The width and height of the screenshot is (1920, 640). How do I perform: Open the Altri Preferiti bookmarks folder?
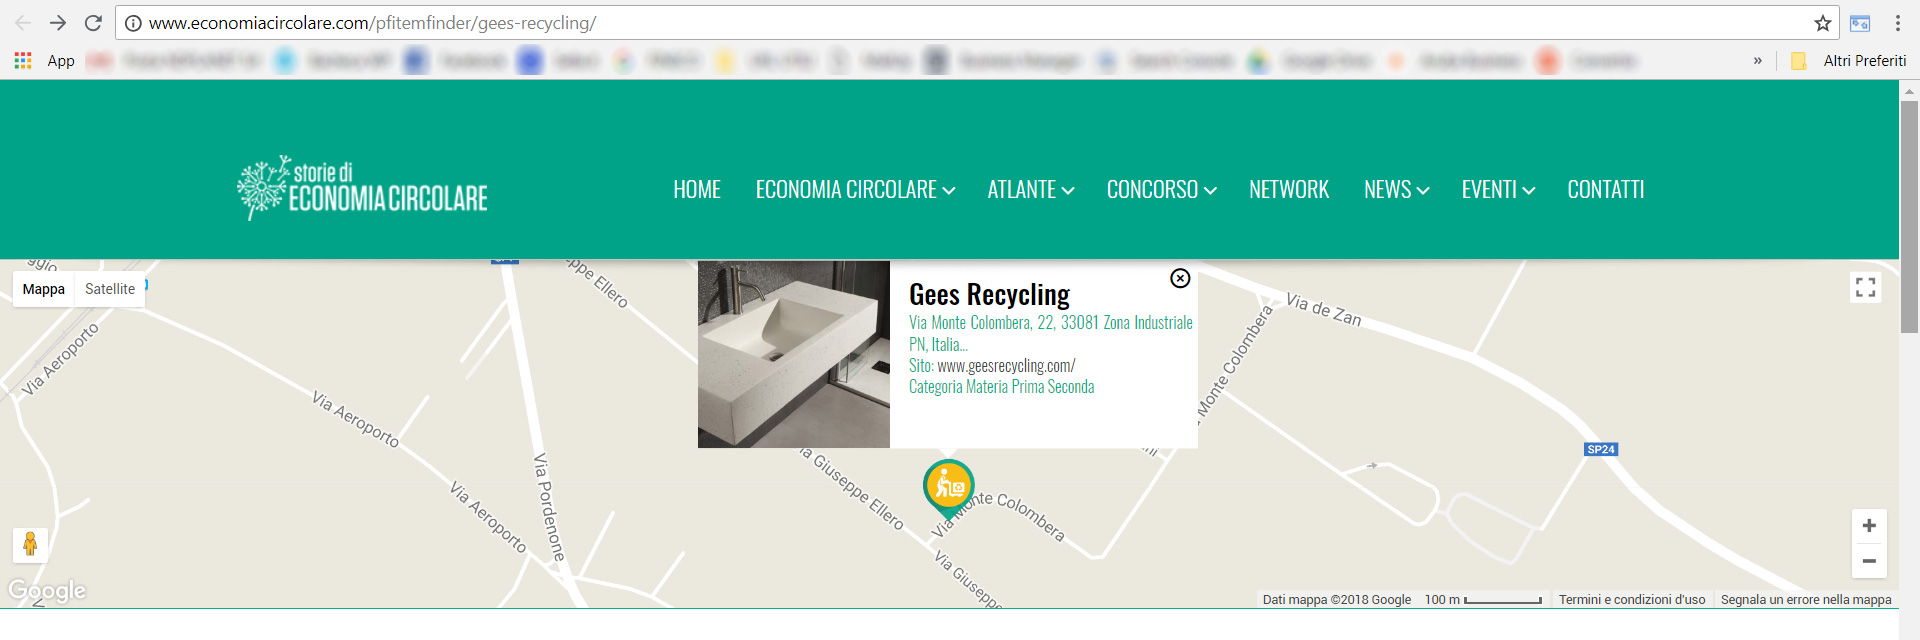tap(1850, 61)
